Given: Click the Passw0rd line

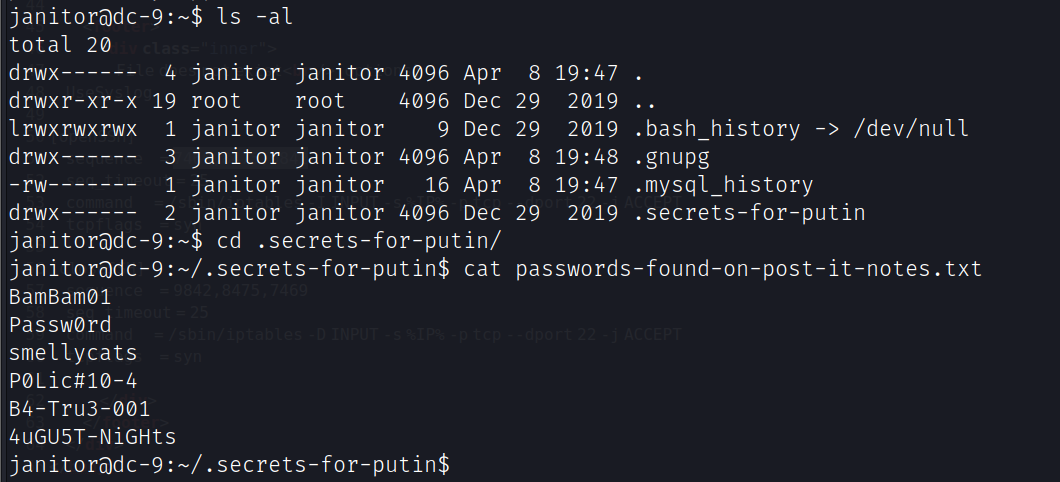Looking at the screenshot, I should (58, 325).
